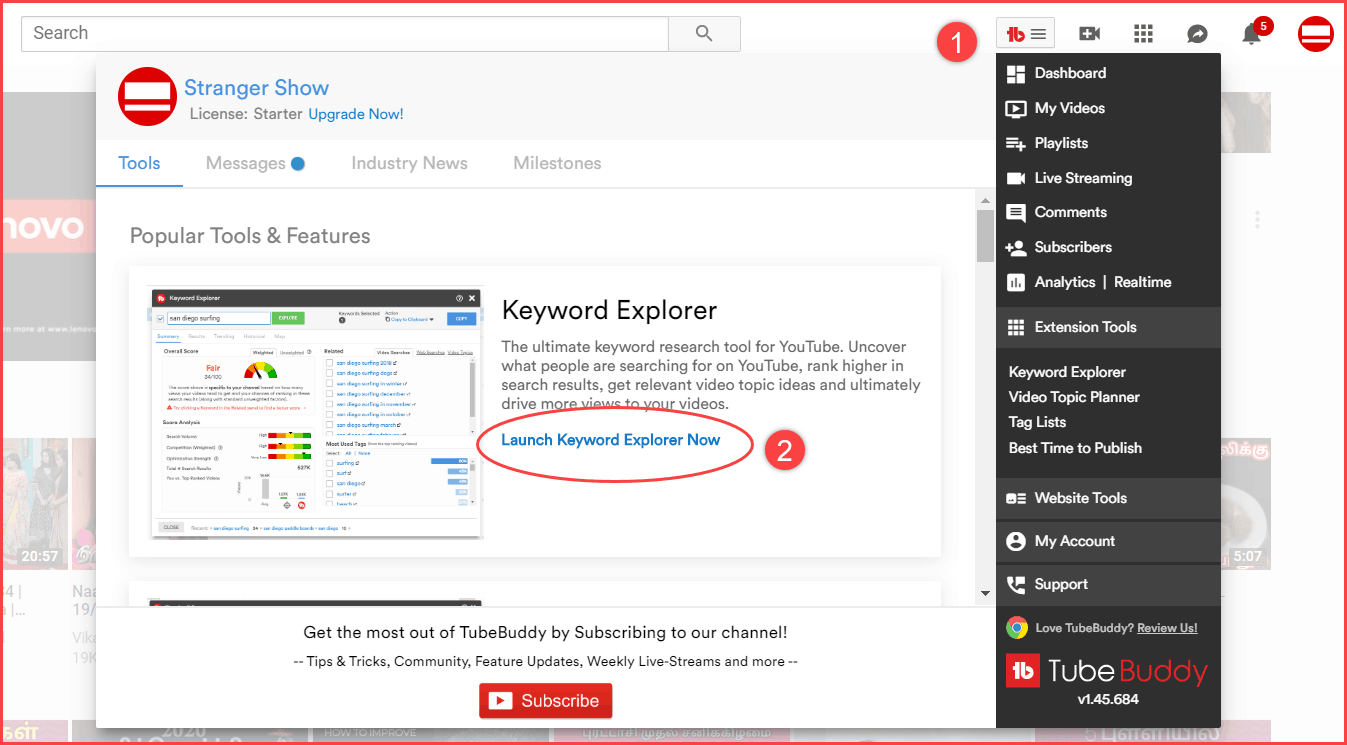The image size is (1347, 745).
Task: Open the messages share icon
Action: tap(1197, 34)
